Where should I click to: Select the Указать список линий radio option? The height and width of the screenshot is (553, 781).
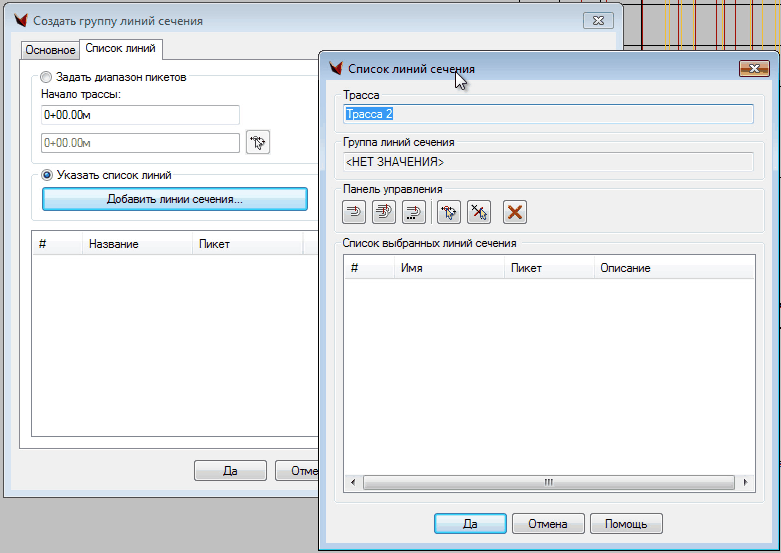click(47, 175)
